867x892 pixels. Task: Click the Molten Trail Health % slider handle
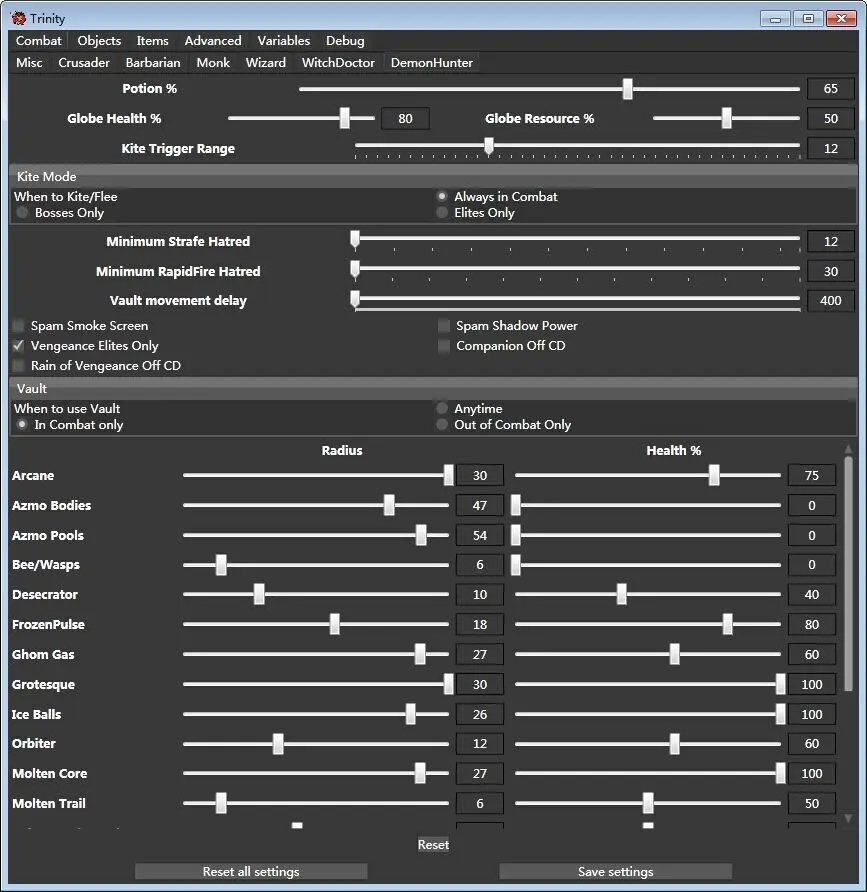tap(648, 803)
